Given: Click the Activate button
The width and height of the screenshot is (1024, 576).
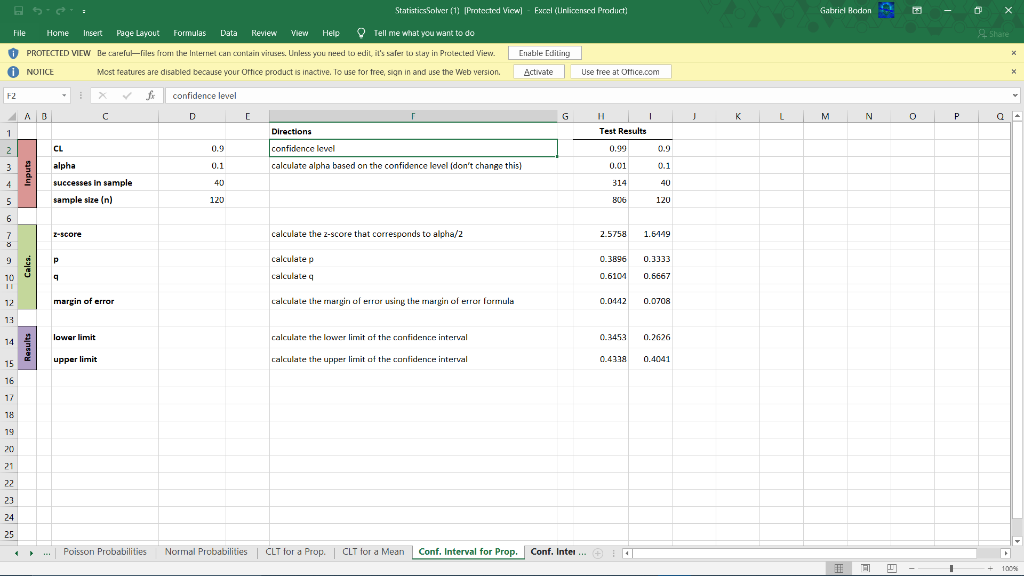Looking at the screenshot, I should [538, 72].
